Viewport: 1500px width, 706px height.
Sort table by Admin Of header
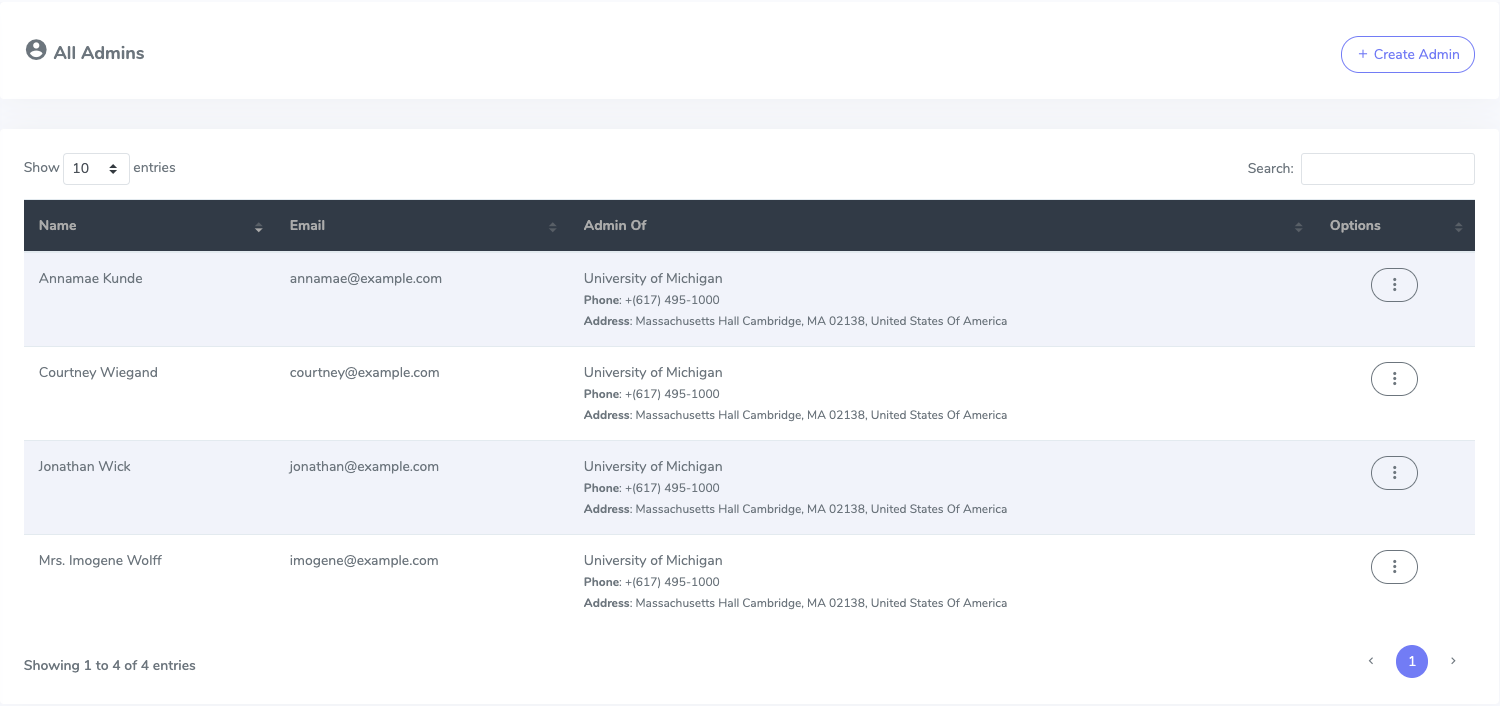tap(615, 226)
